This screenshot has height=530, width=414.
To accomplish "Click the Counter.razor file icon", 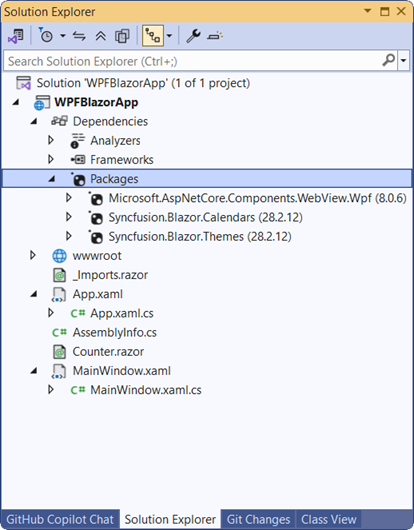I will pos(59,352).
